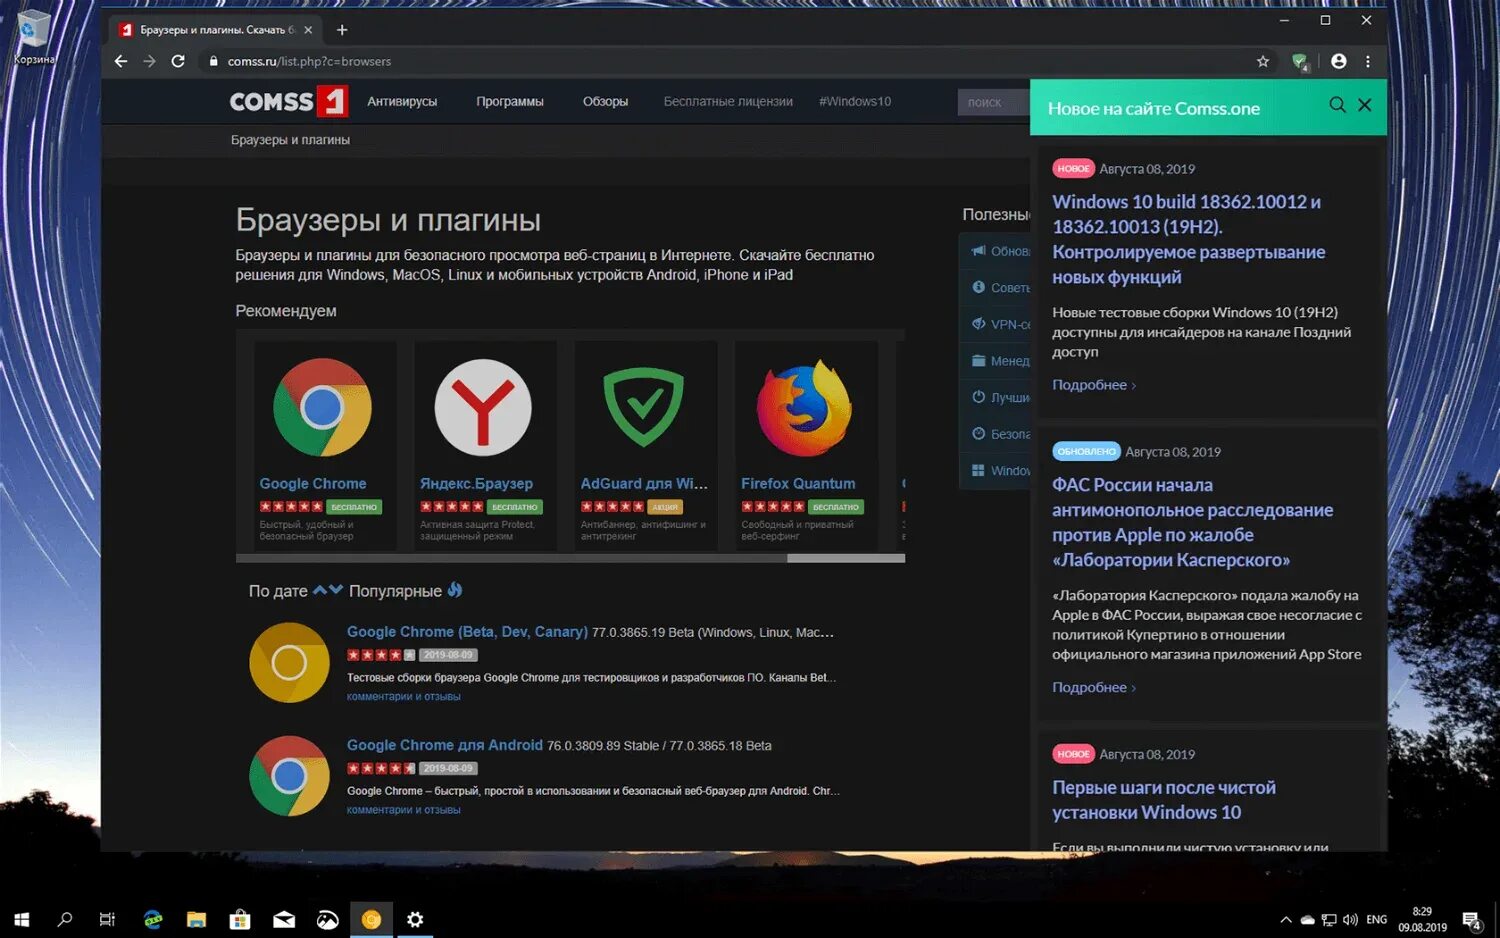Sort by Популярные
Viewport: 1500px width, 938px height.
click(x=395, y=591)
